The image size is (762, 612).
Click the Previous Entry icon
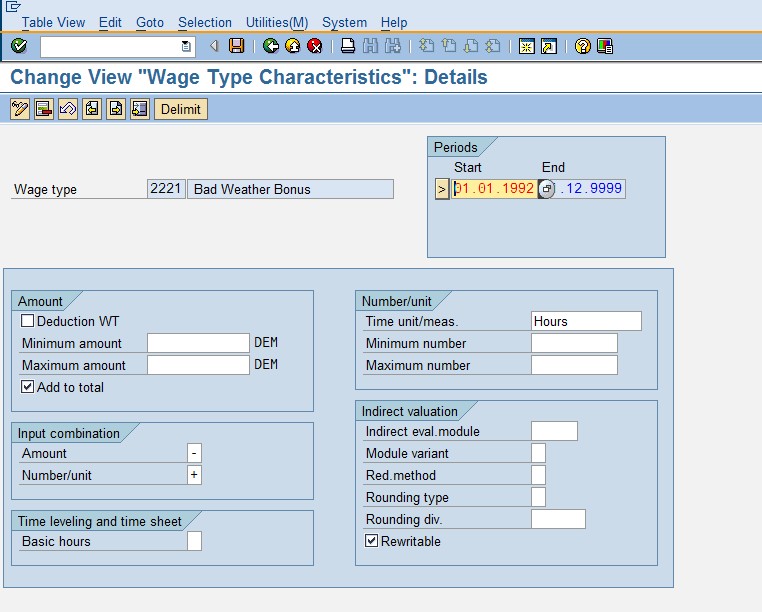(x=92, y=109)
